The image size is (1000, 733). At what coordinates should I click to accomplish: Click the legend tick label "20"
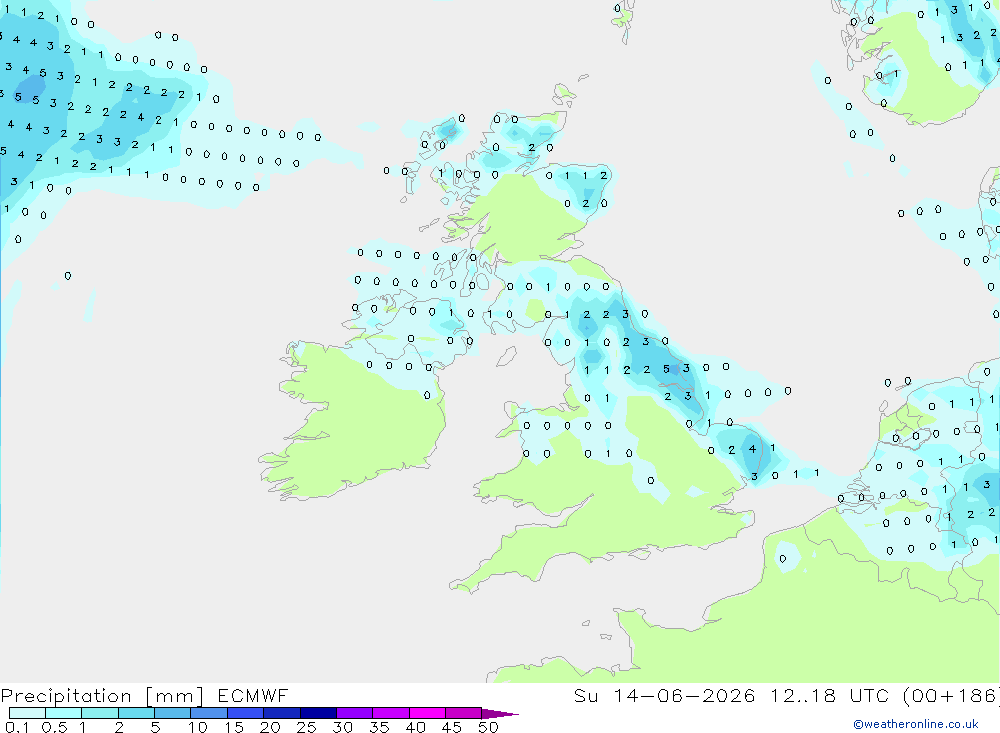pos(270,727)
